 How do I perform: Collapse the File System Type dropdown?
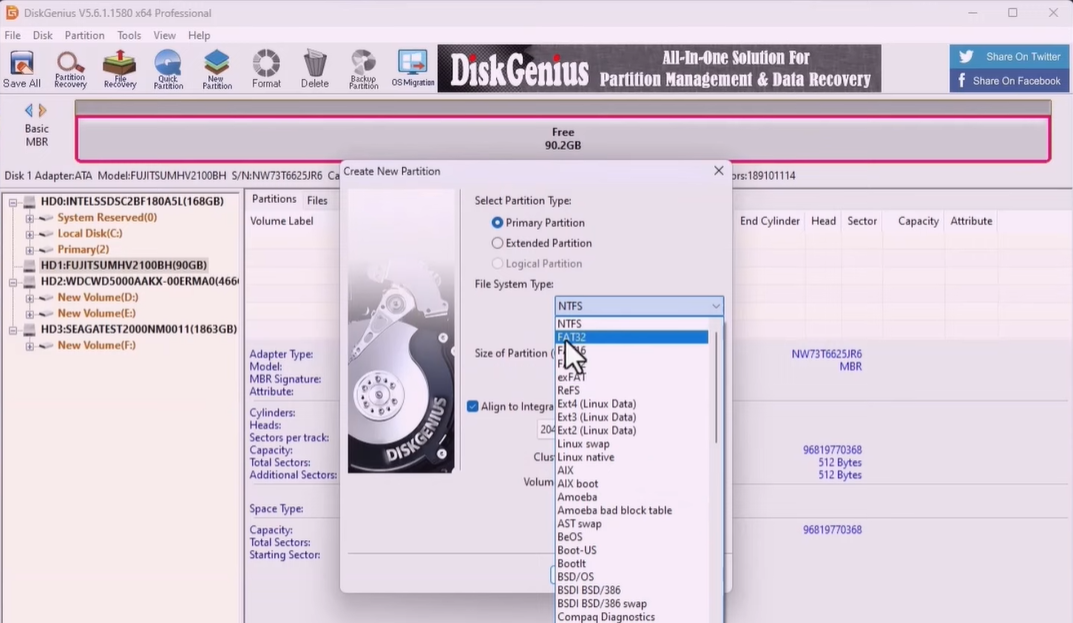(715, 306)
